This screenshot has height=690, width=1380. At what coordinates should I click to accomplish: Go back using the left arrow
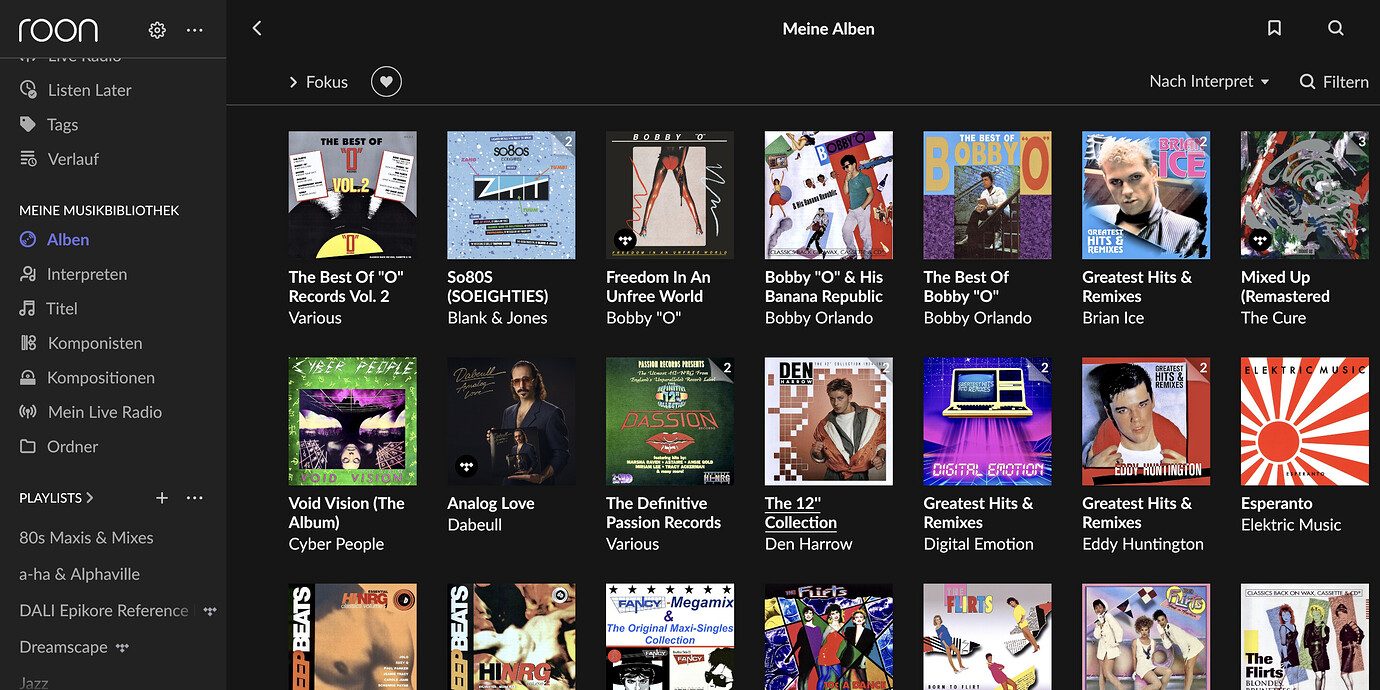[257, 29]
